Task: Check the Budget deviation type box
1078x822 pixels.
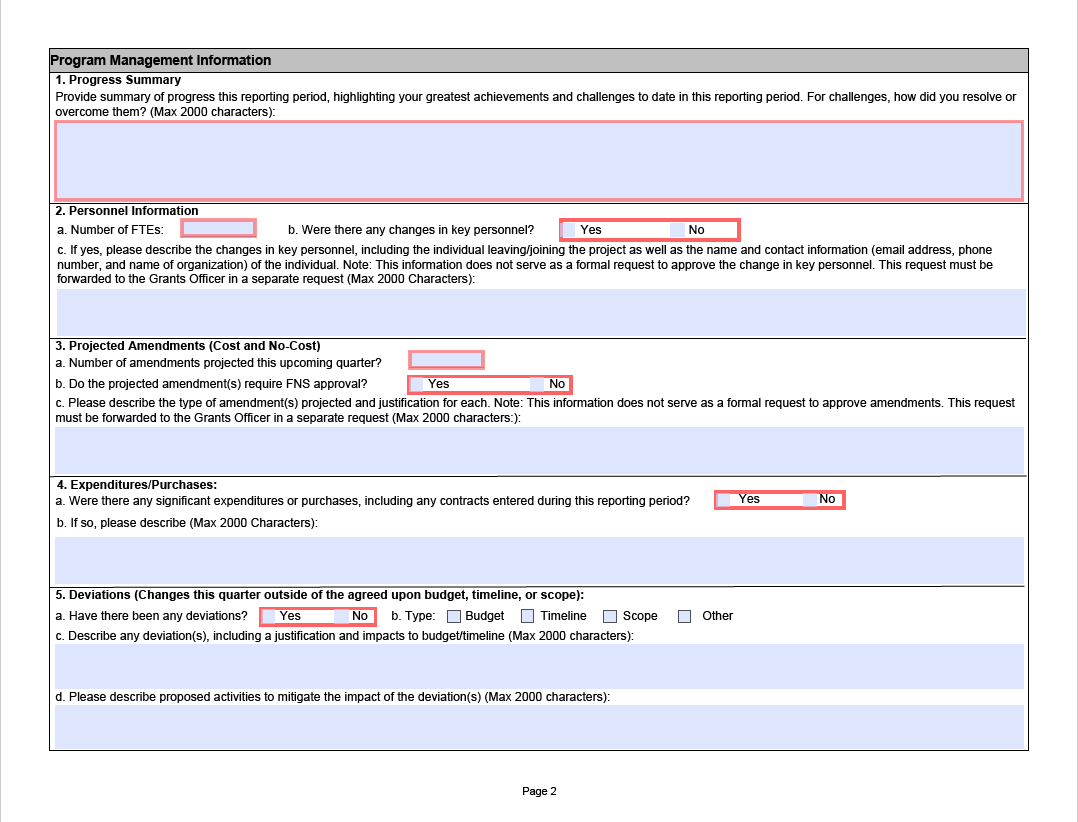Action: click(454, 617)
